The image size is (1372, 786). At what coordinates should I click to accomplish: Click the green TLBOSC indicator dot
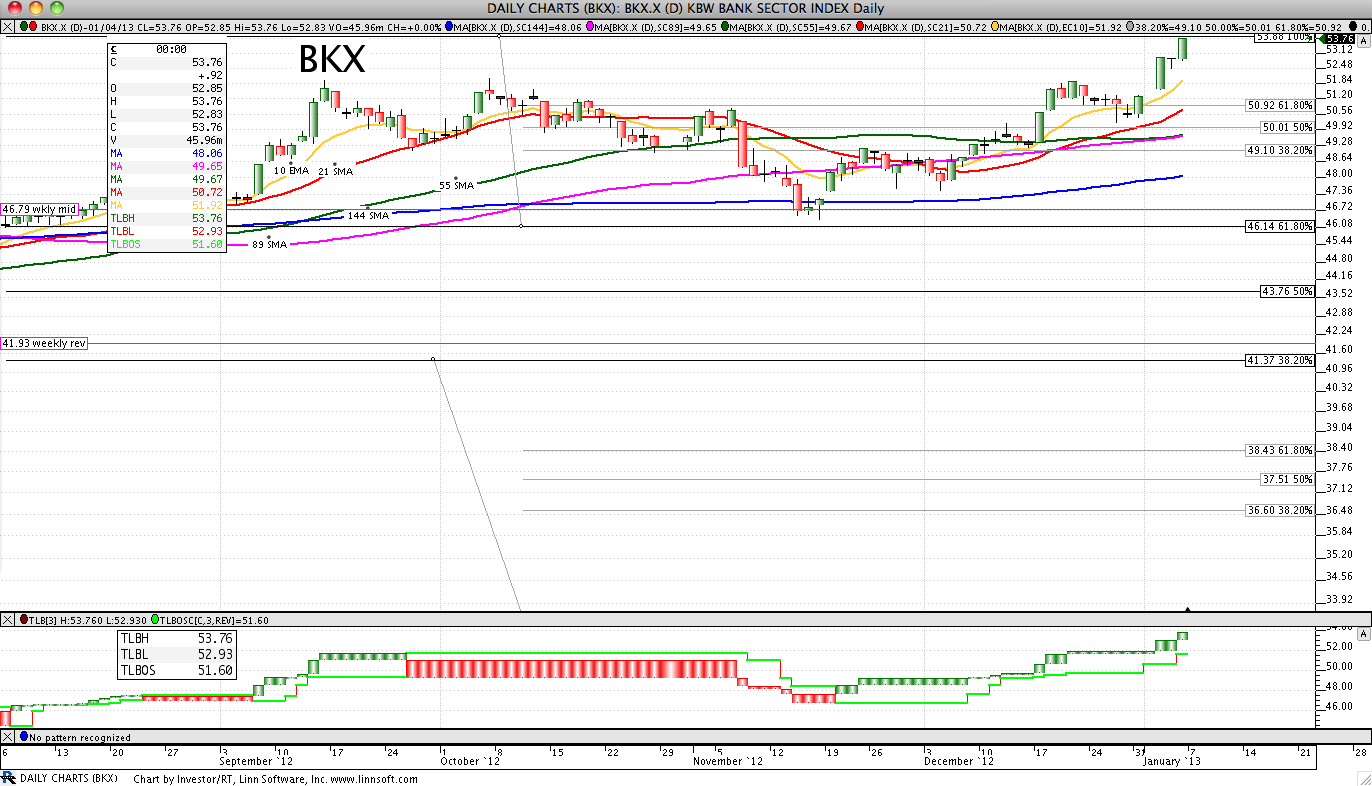pos(154,620)
